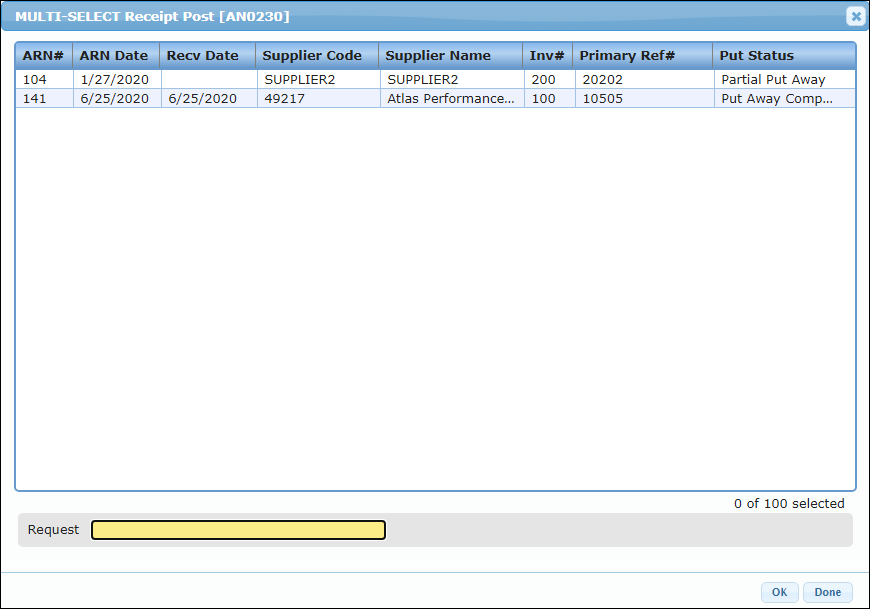Select the Atlas Performance supplier cell
This screenshot has width=870, height=609.
click(x=450, y=99)
